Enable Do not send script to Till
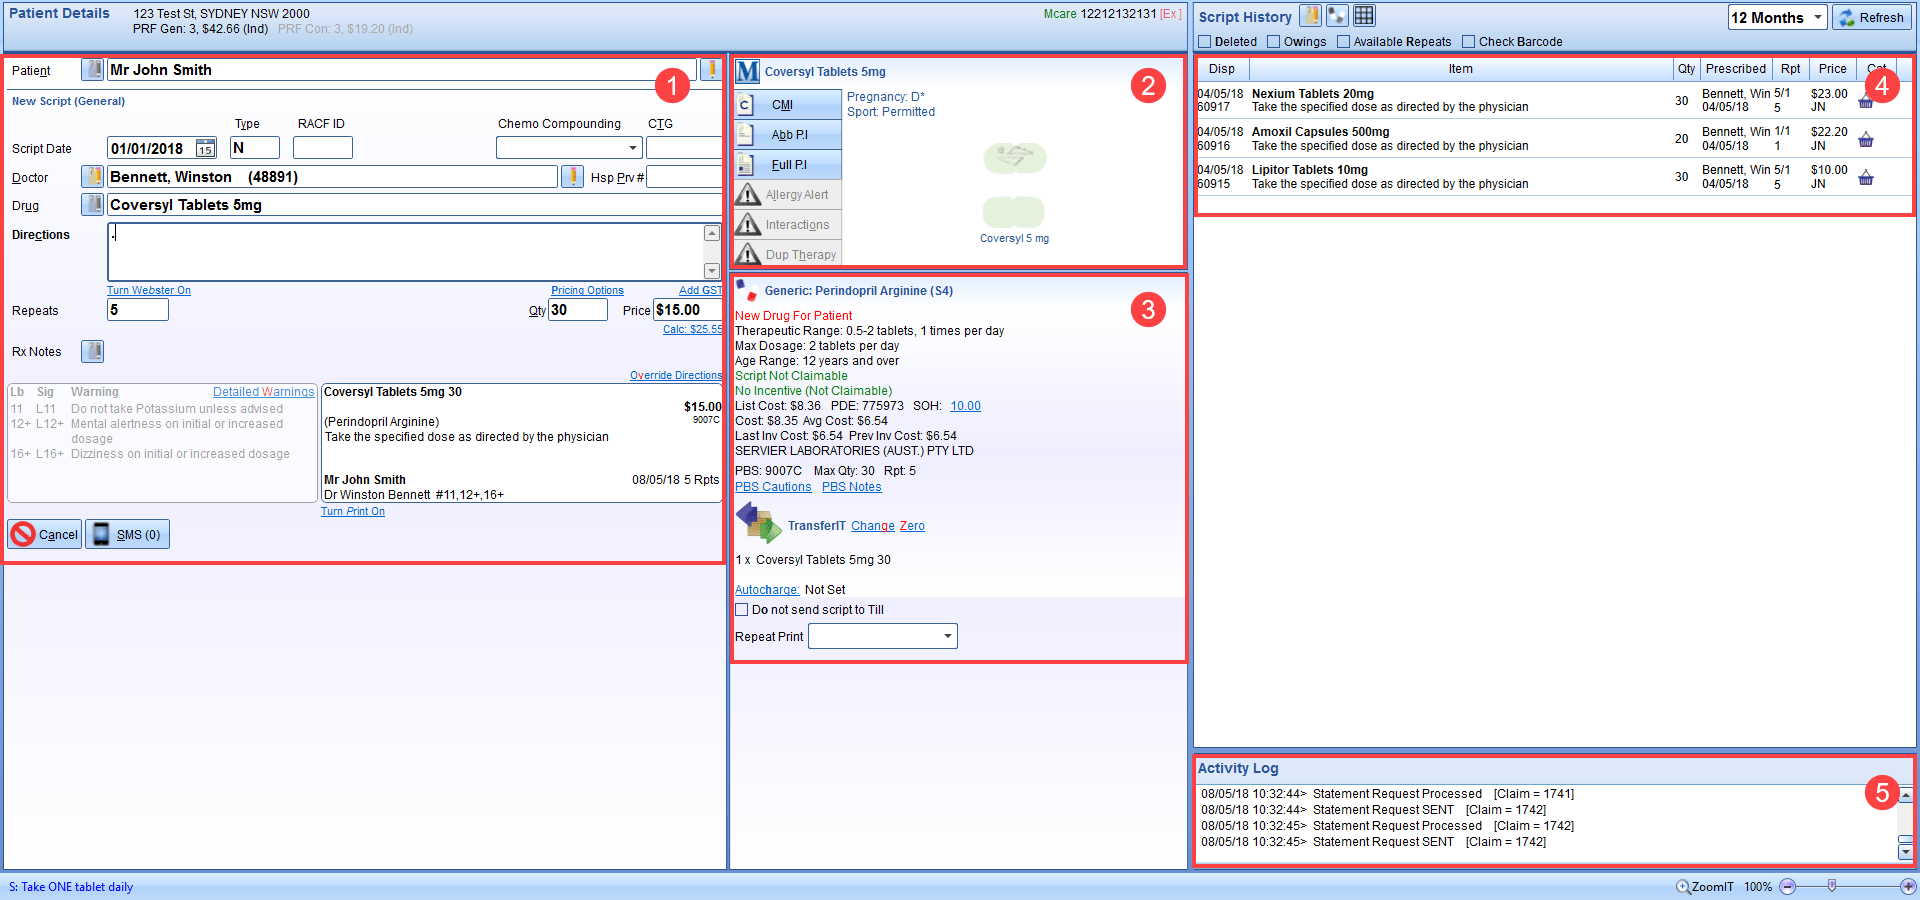The image size is (1920, 900). pyautogui.click(x=742, y=609)
